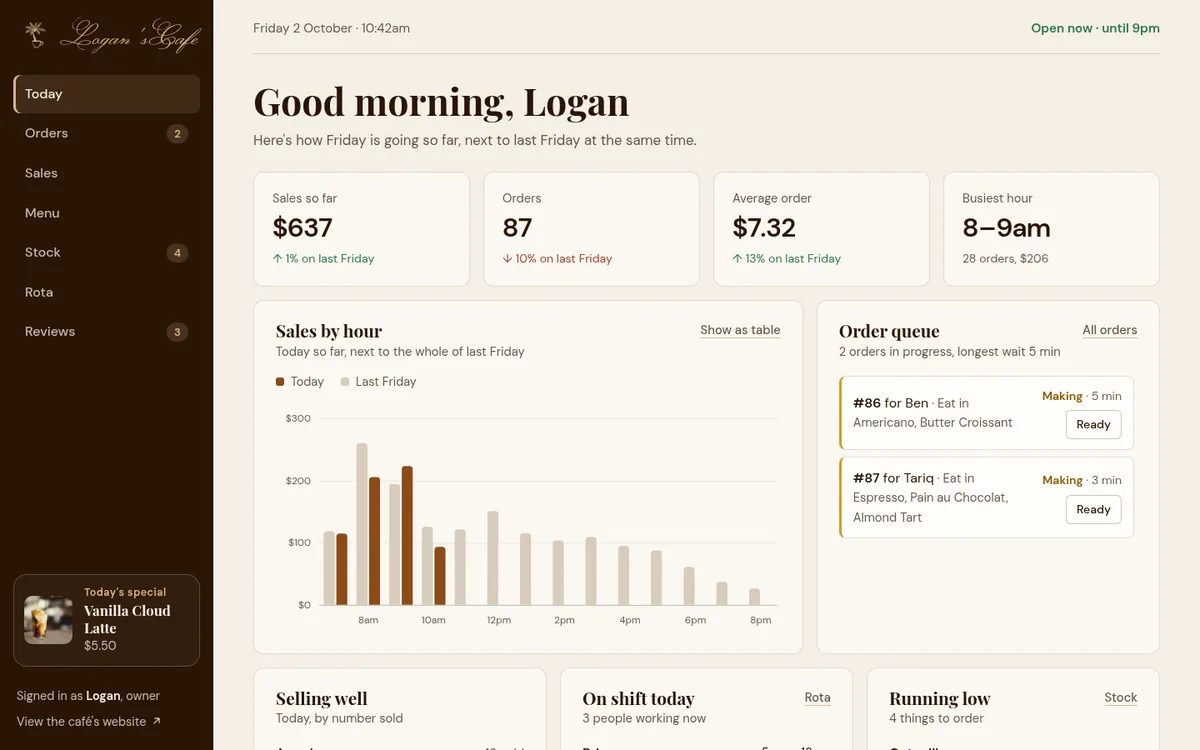The image size is (1200, 750).
Task: Click the $300 chart axis label
Action: click(x=298, y=418)
